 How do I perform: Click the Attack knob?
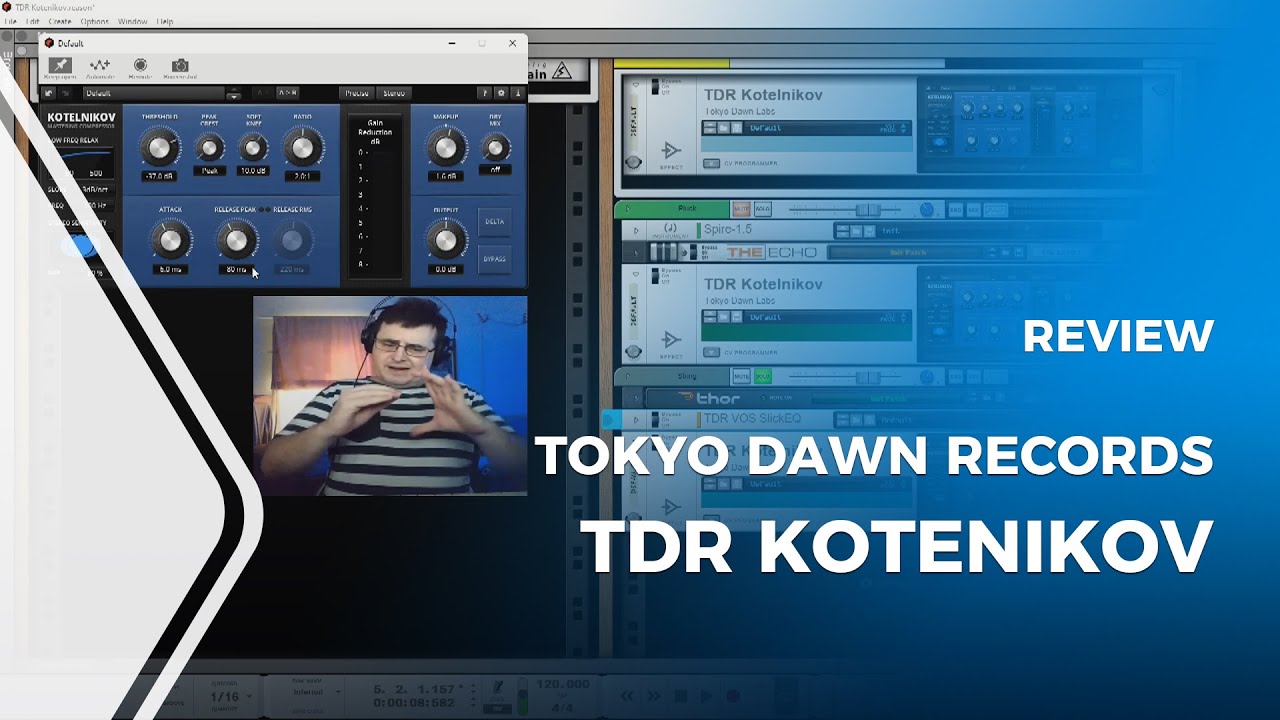tap(169, 240)
